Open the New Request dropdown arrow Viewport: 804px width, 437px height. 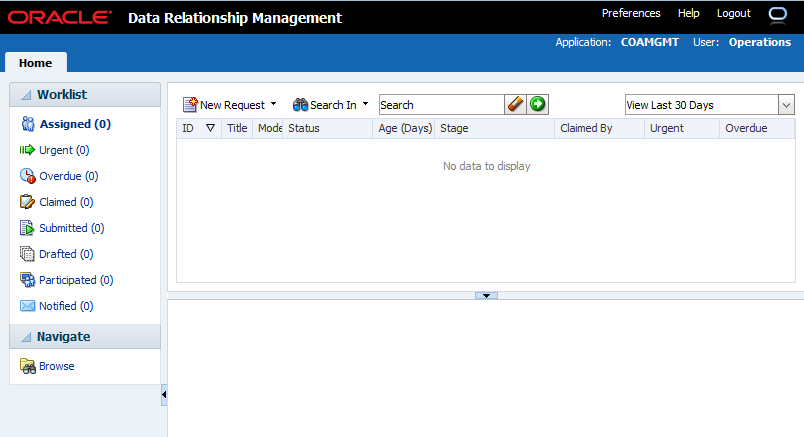(274, 104)
